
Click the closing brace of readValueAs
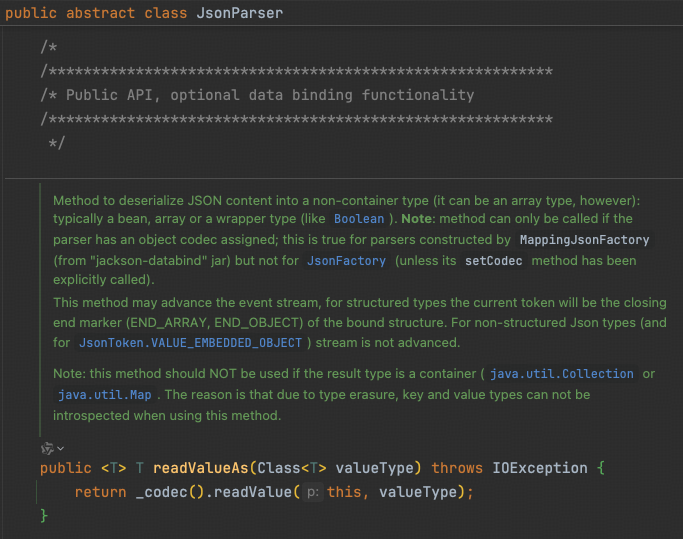(x=44, y=515)
